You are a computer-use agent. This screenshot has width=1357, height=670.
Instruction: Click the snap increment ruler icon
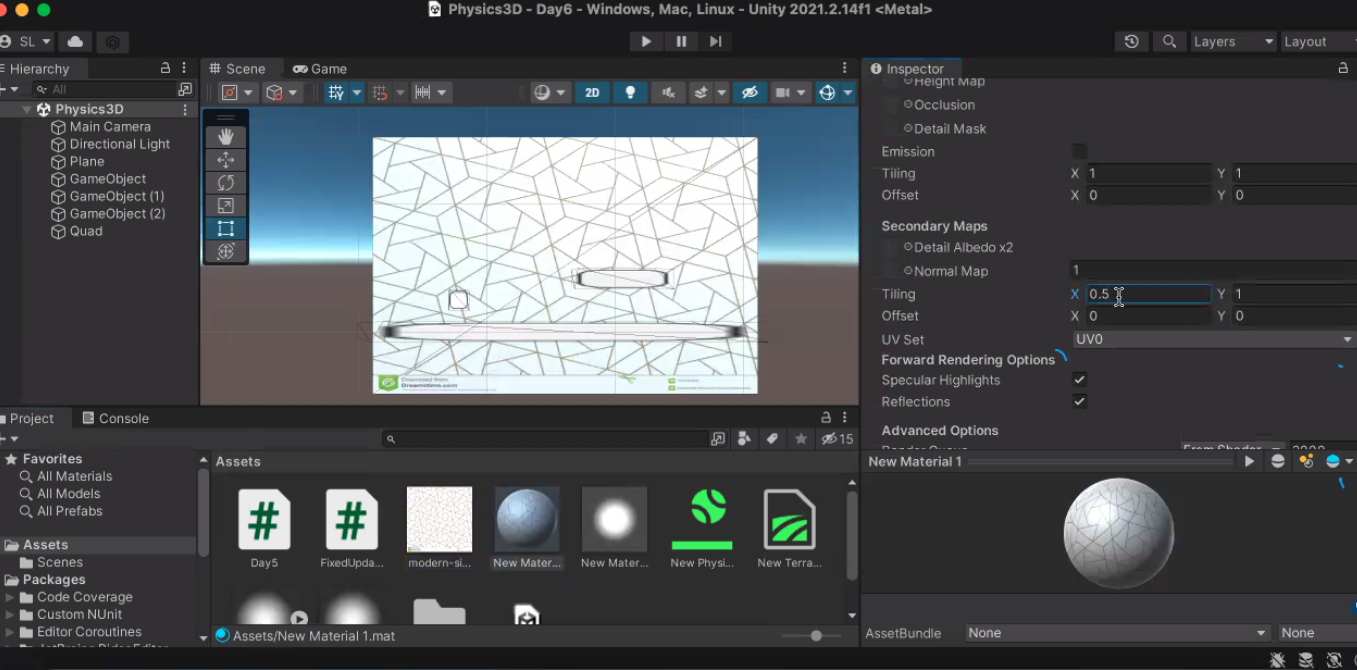coord(423,92)
